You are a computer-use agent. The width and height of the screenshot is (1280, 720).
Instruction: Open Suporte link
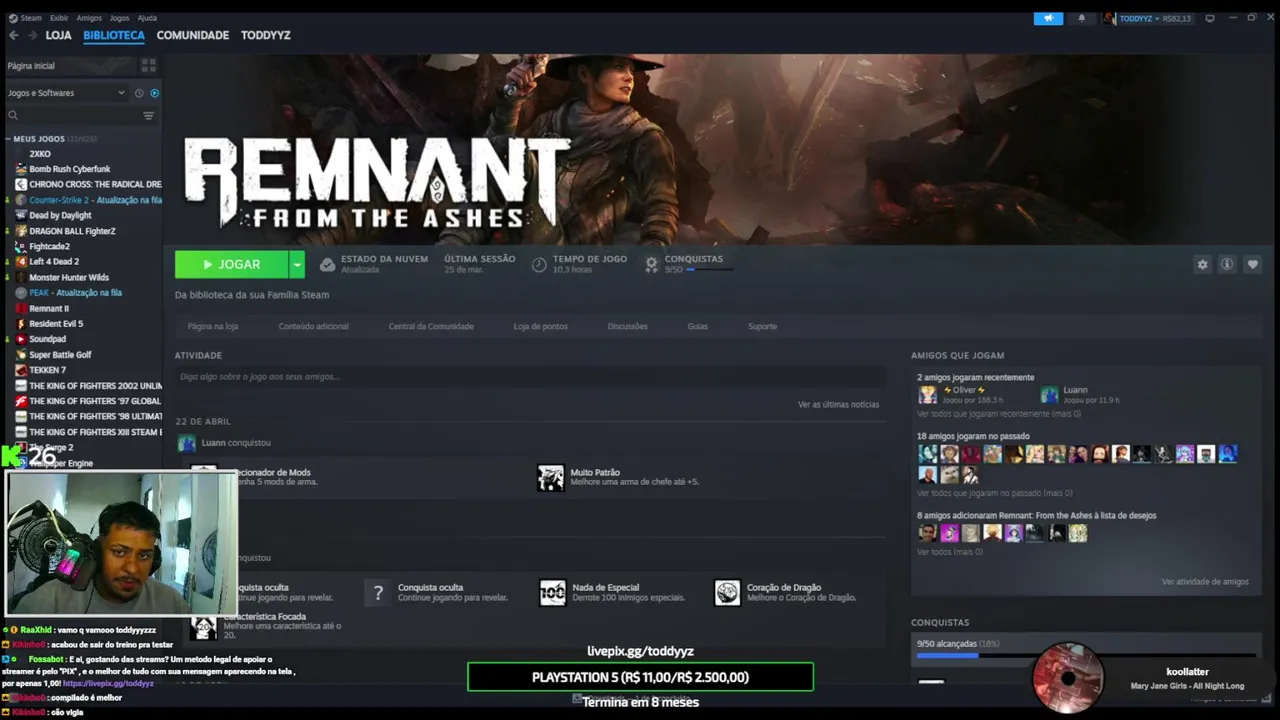(763, 326)
